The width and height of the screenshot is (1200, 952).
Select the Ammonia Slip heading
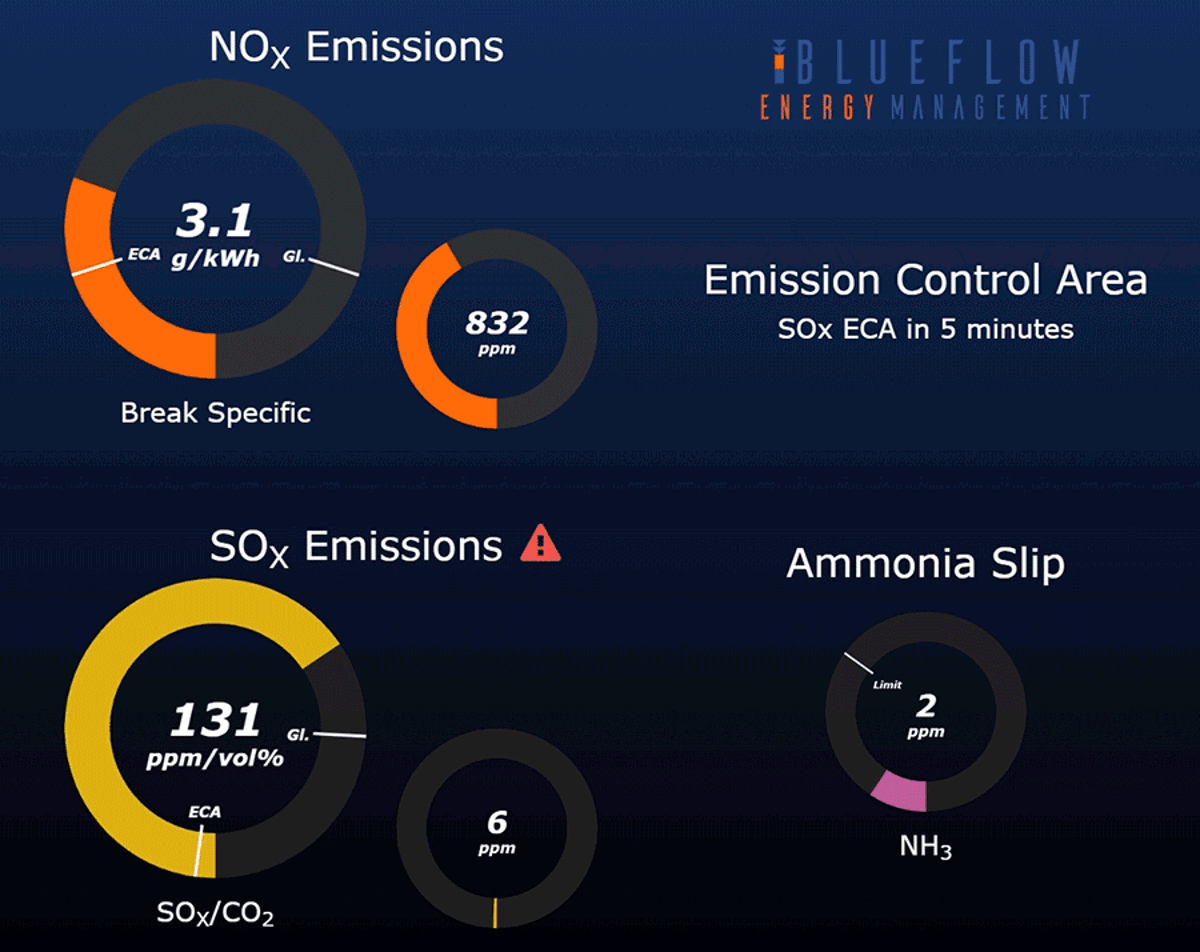tap(925, 564)
